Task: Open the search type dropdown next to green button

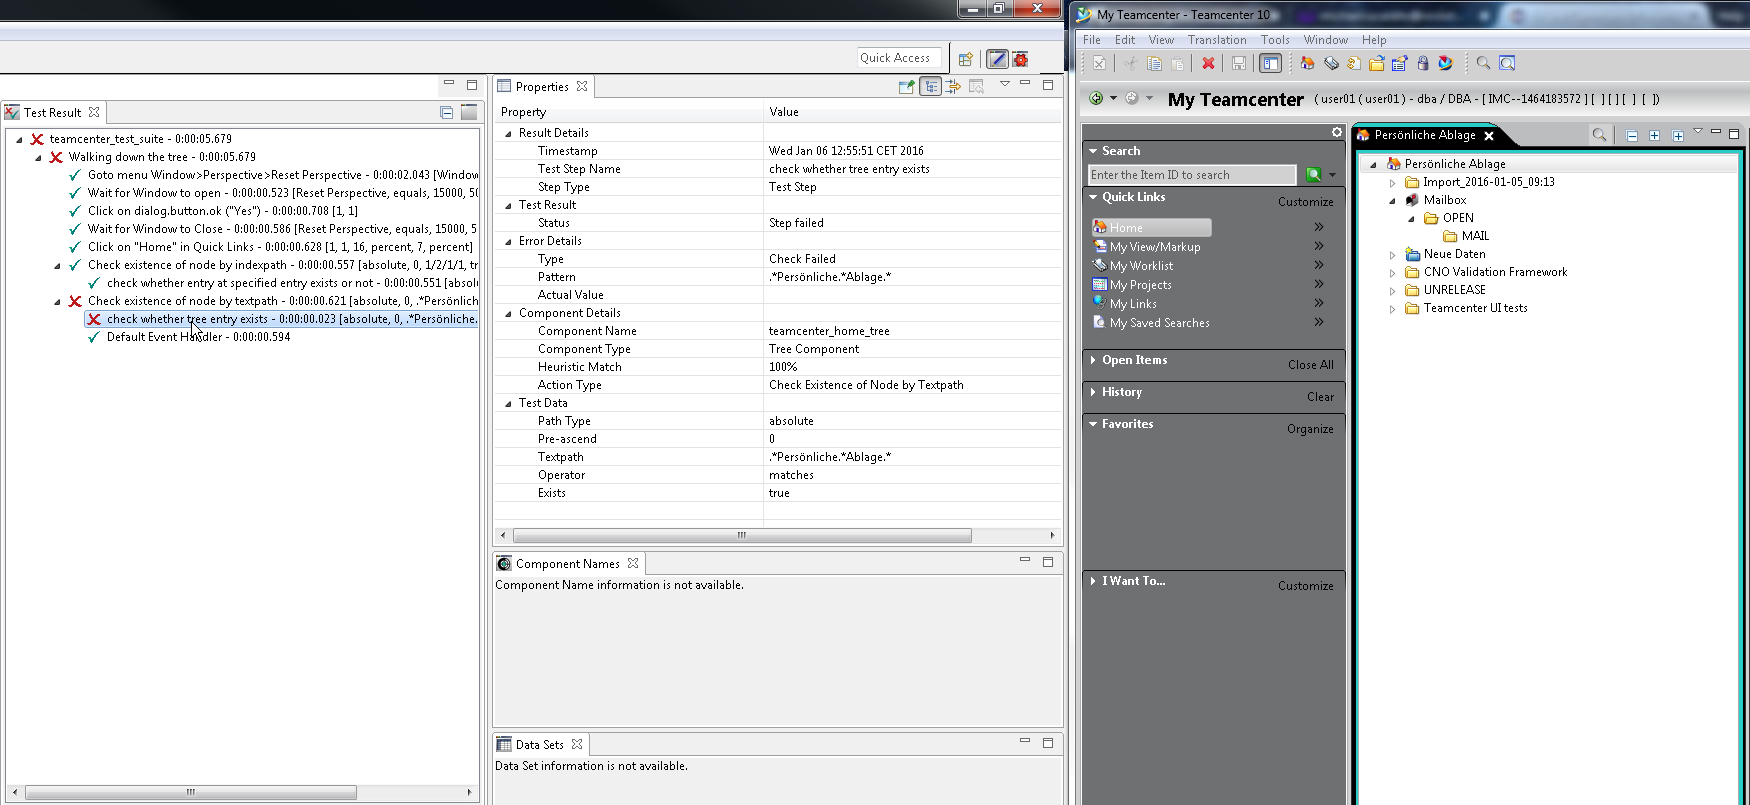Action: (1332, 175)
